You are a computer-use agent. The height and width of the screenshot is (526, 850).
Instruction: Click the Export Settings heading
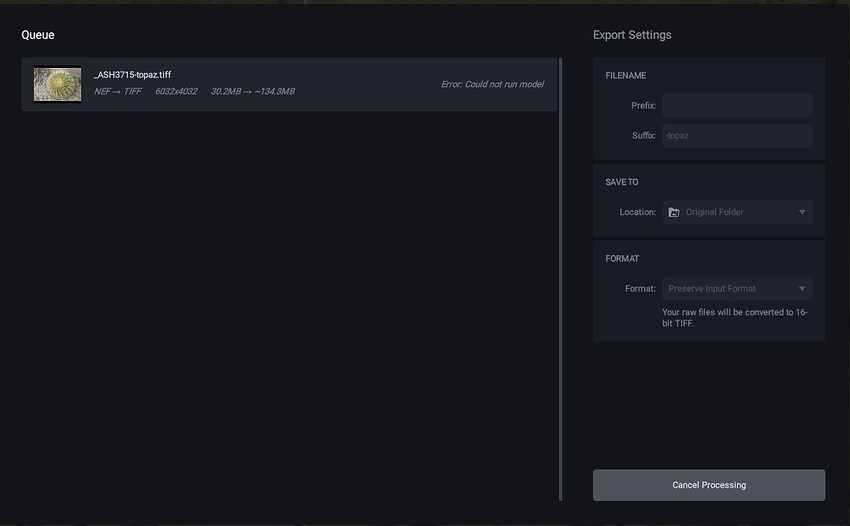(x=632, y=35)
